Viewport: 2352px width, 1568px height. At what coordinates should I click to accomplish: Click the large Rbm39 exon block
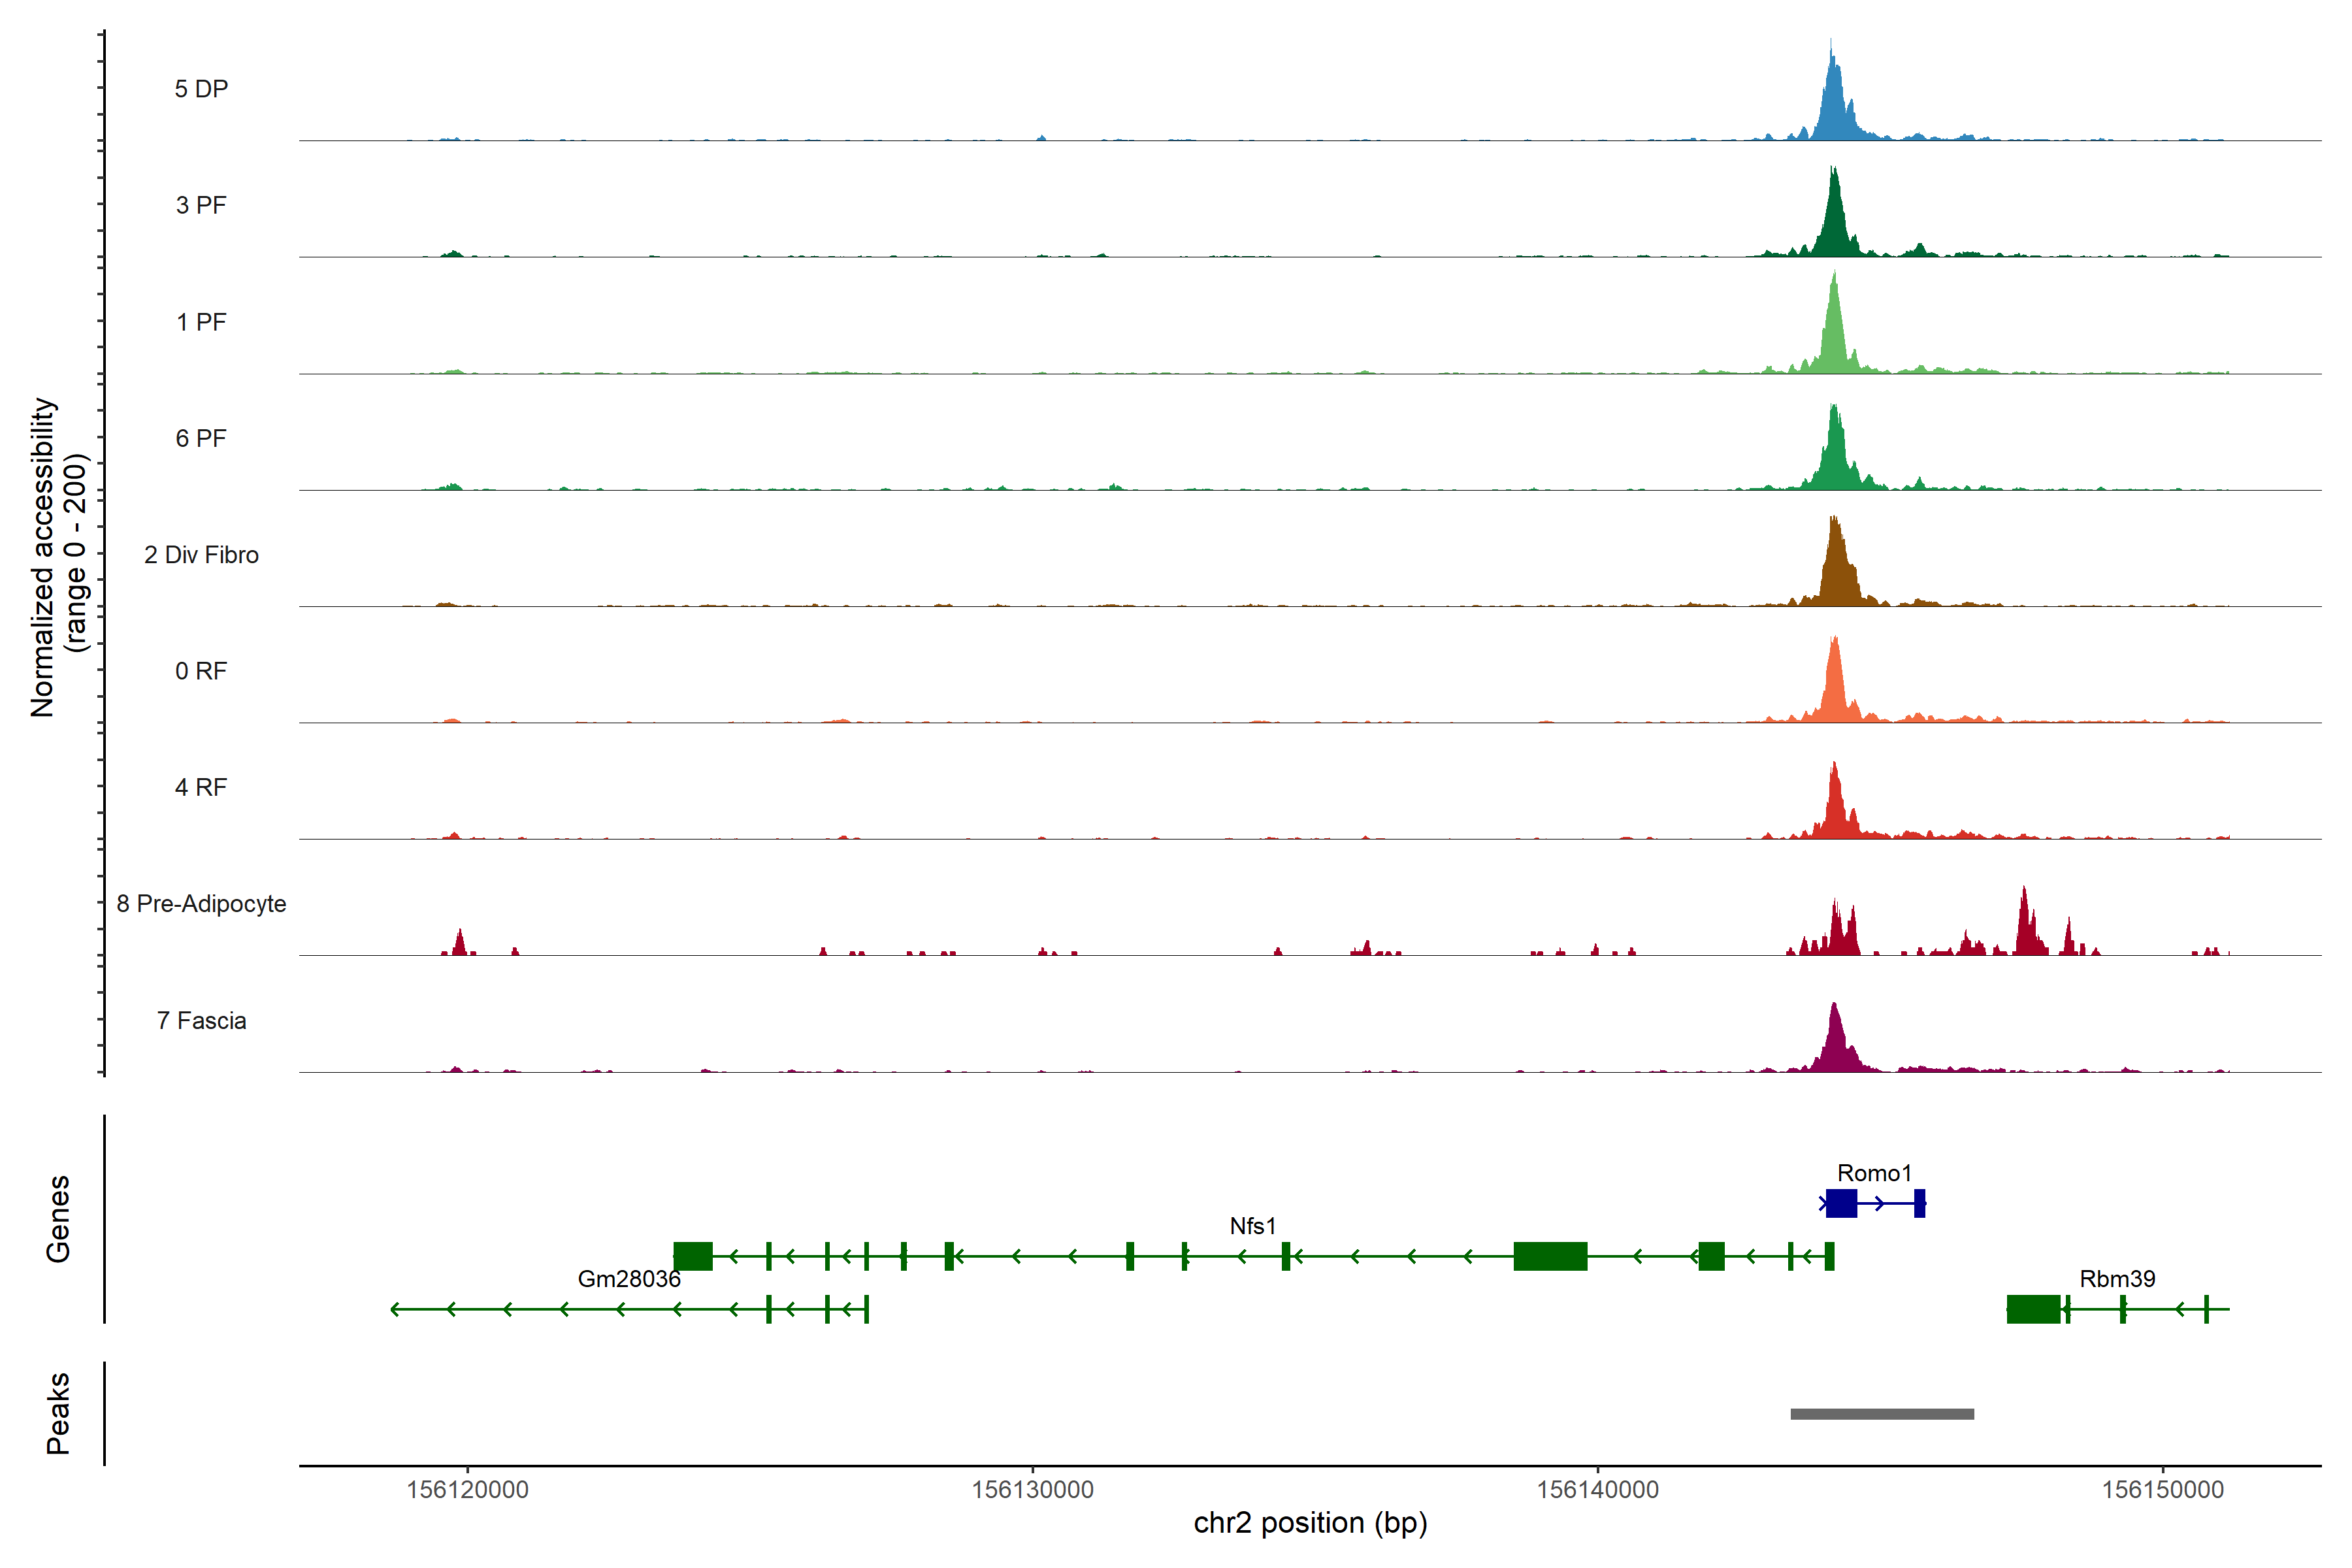(2033, 1309)
